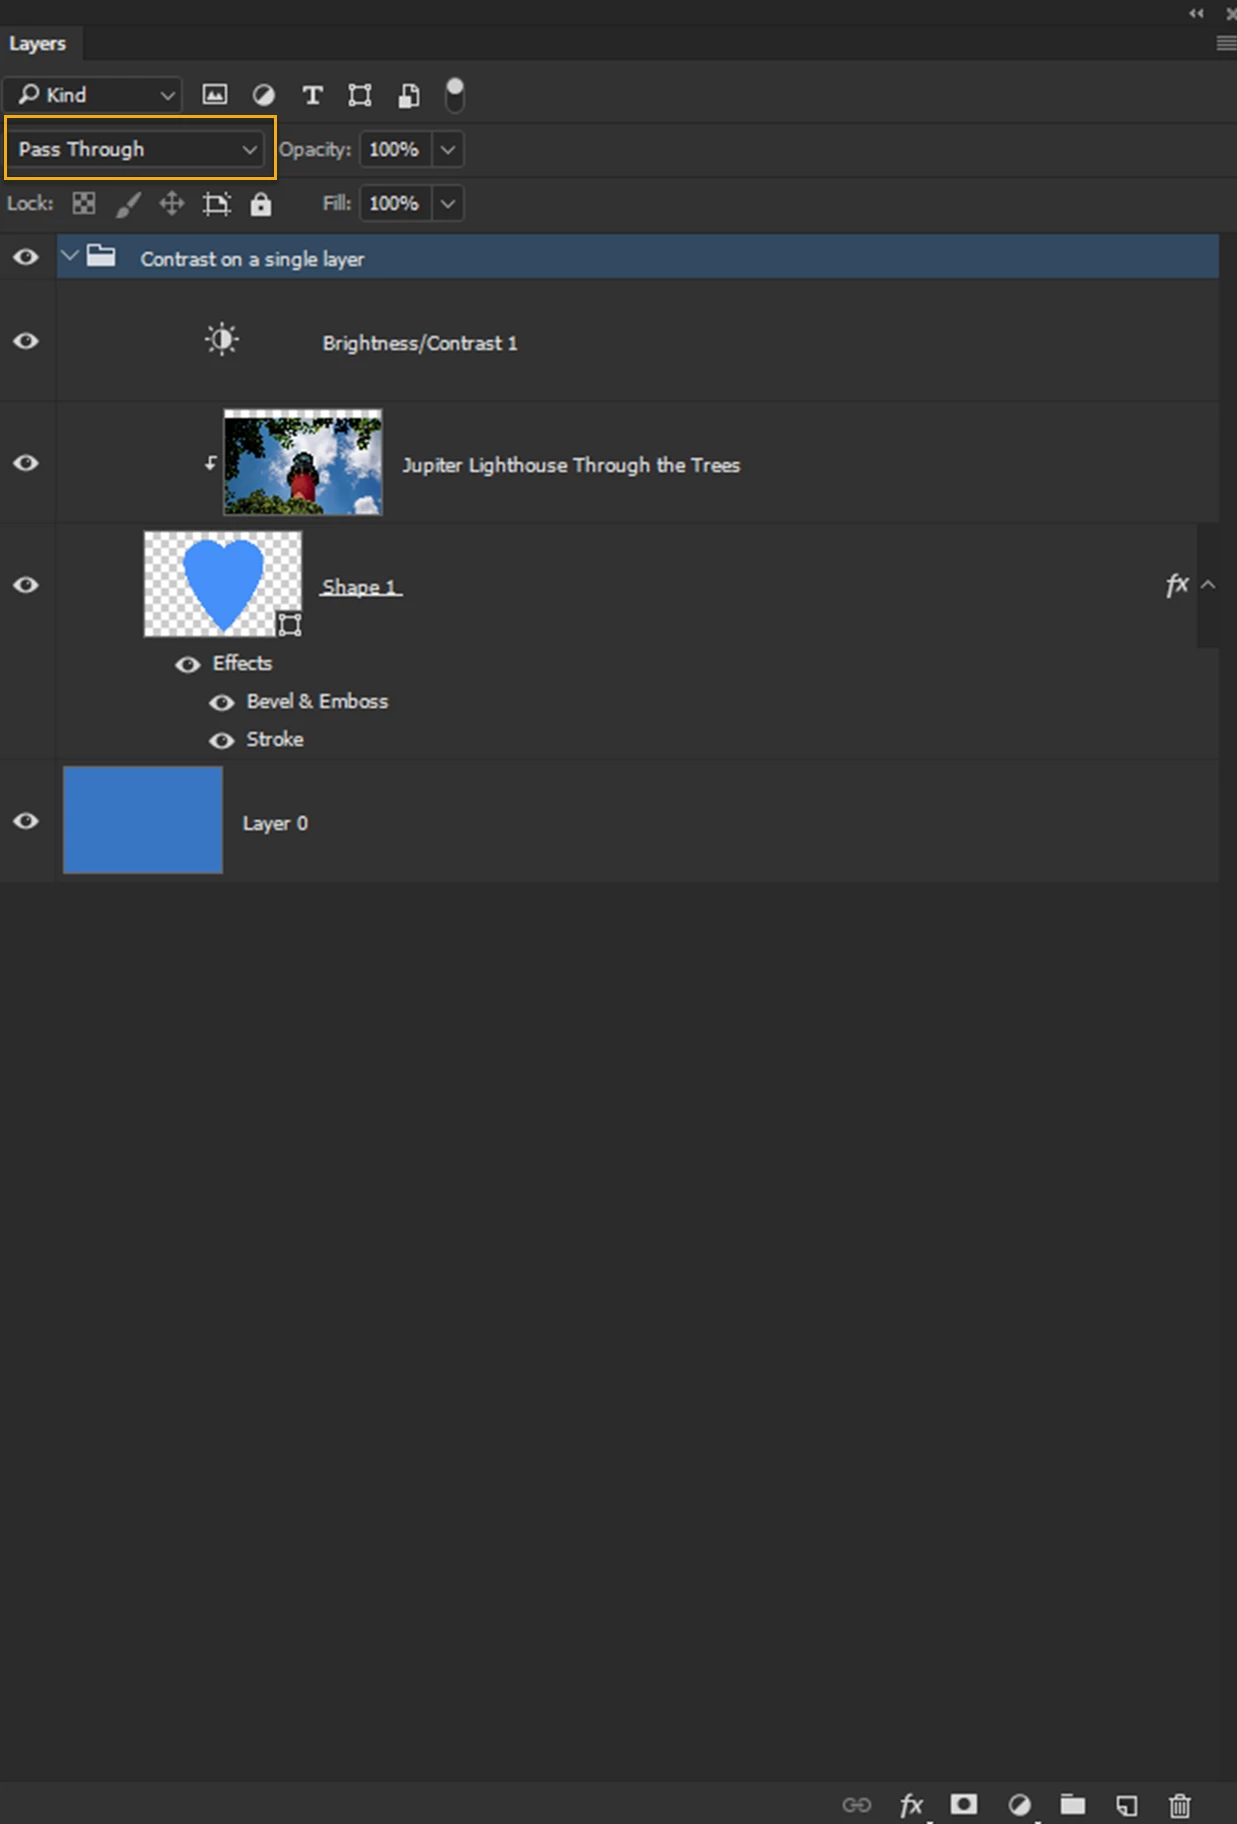Lock all padlock icon
1237x1824 pixels.
pos(261,204)
